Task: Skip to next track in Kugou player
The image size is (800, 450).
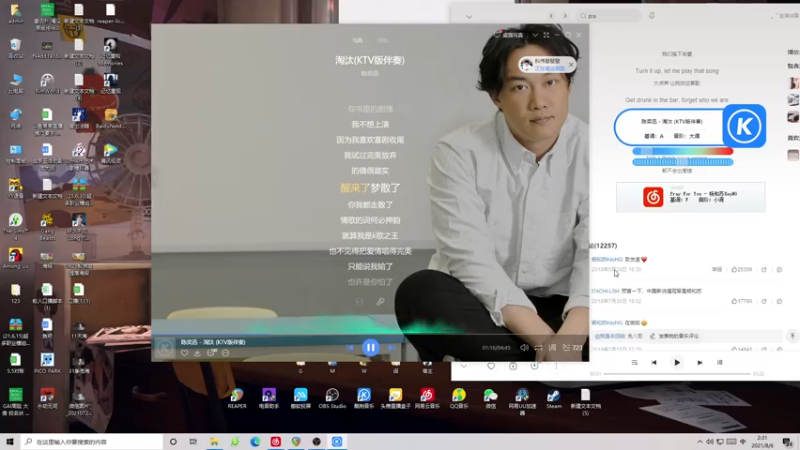Action: coord(391,347)
